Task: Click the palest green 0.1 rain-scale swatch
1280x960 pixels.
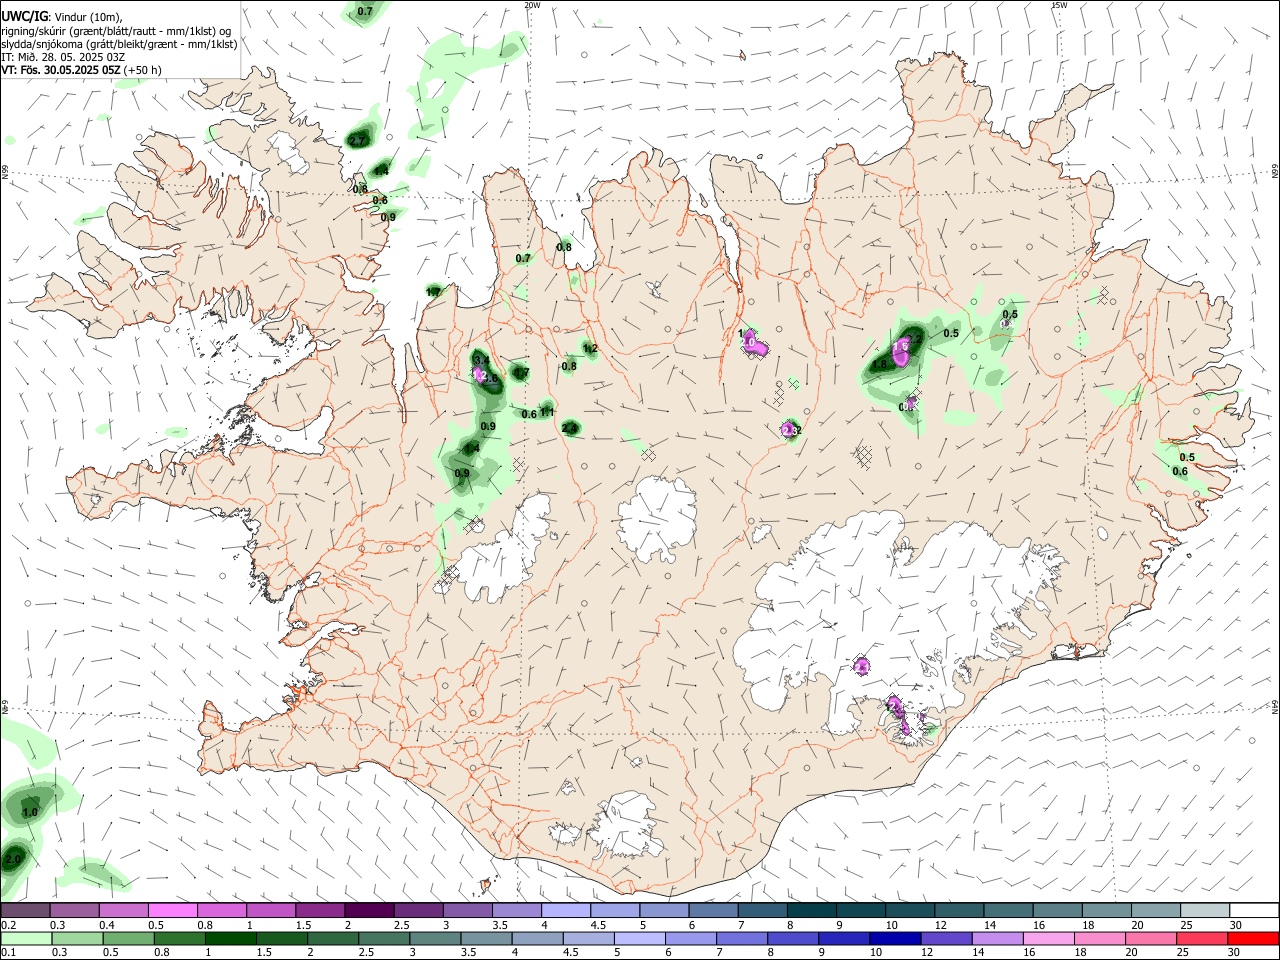Action: click(25, 938)
